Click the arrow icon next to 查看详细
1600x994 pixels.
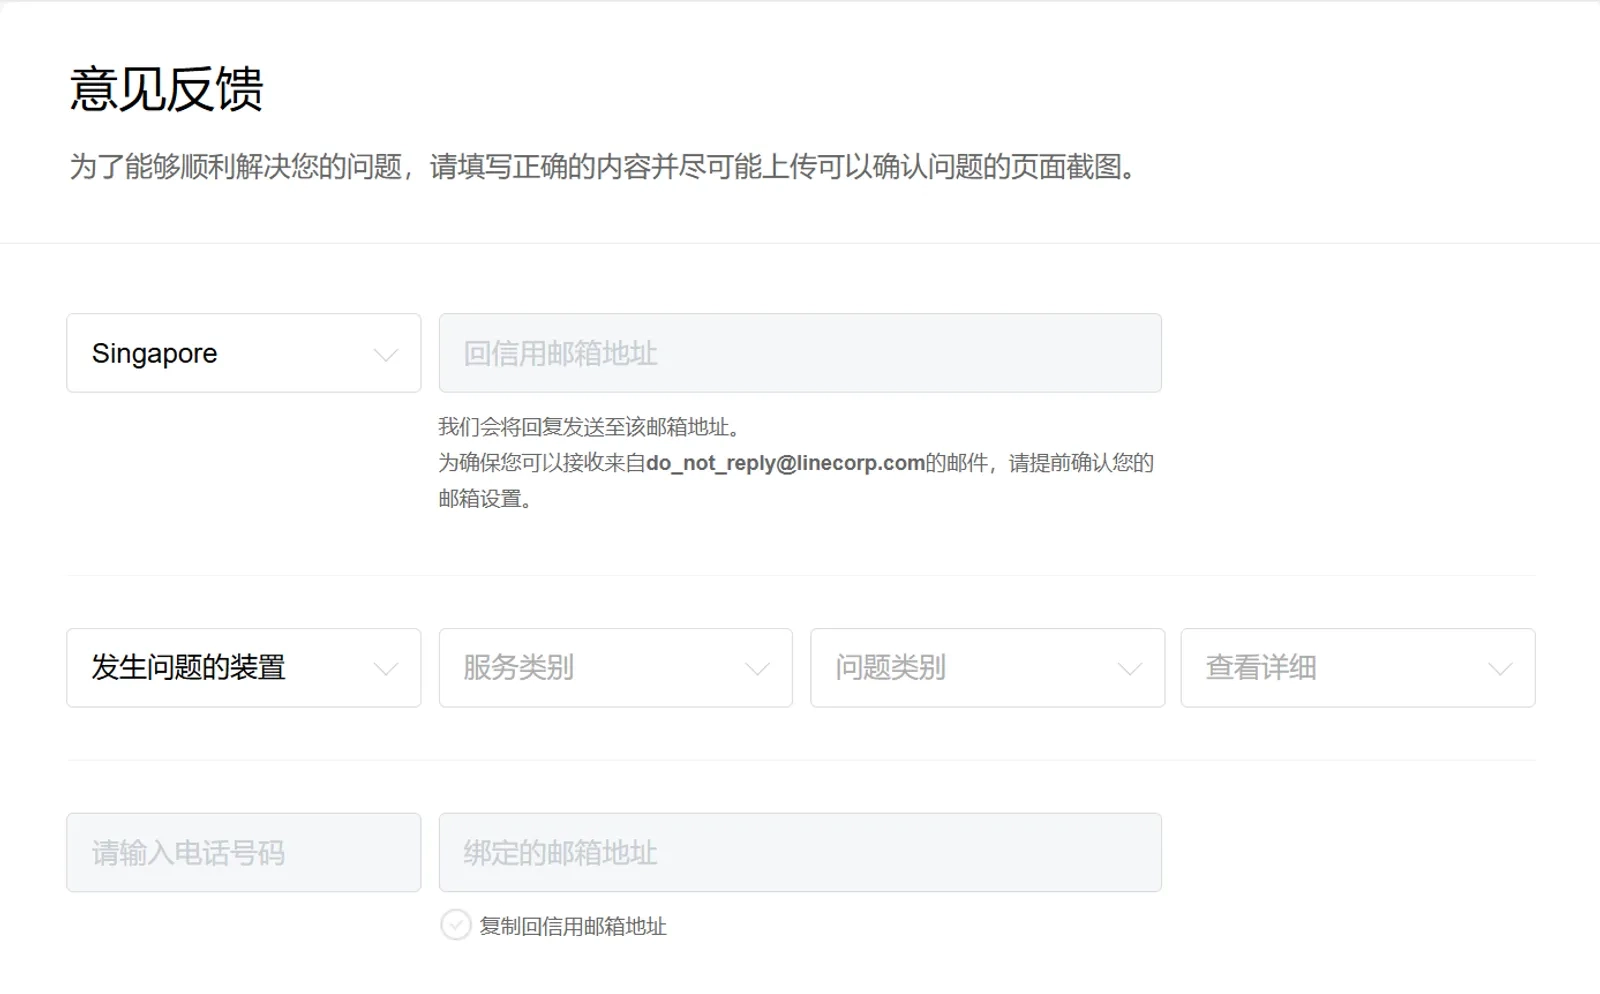pyautogui.click(x=1500, y=669)
